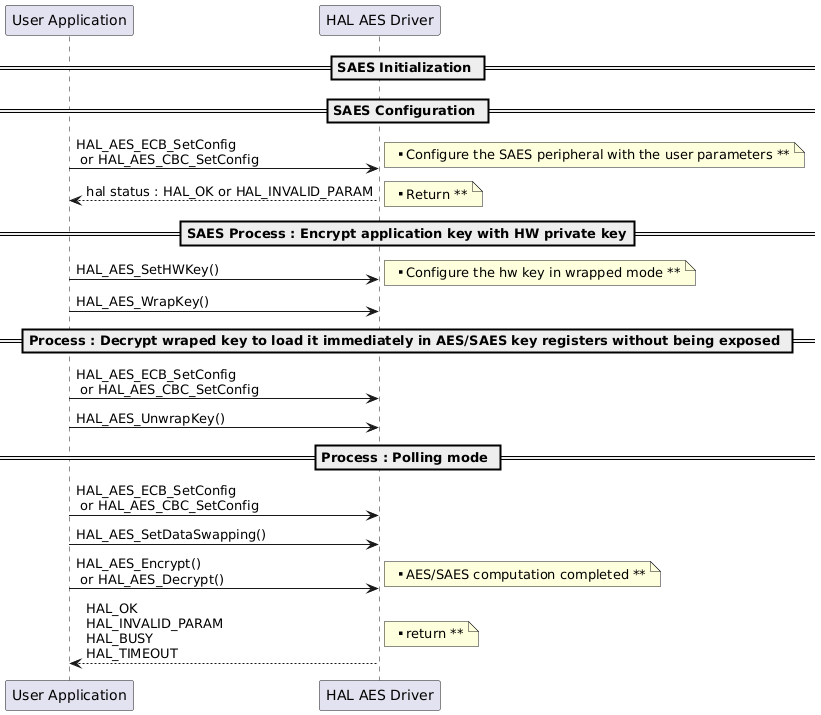This screenshot has width=821, height=715.
Task: Click the AES/SAES computation completed note
Action: coord(520,574)
